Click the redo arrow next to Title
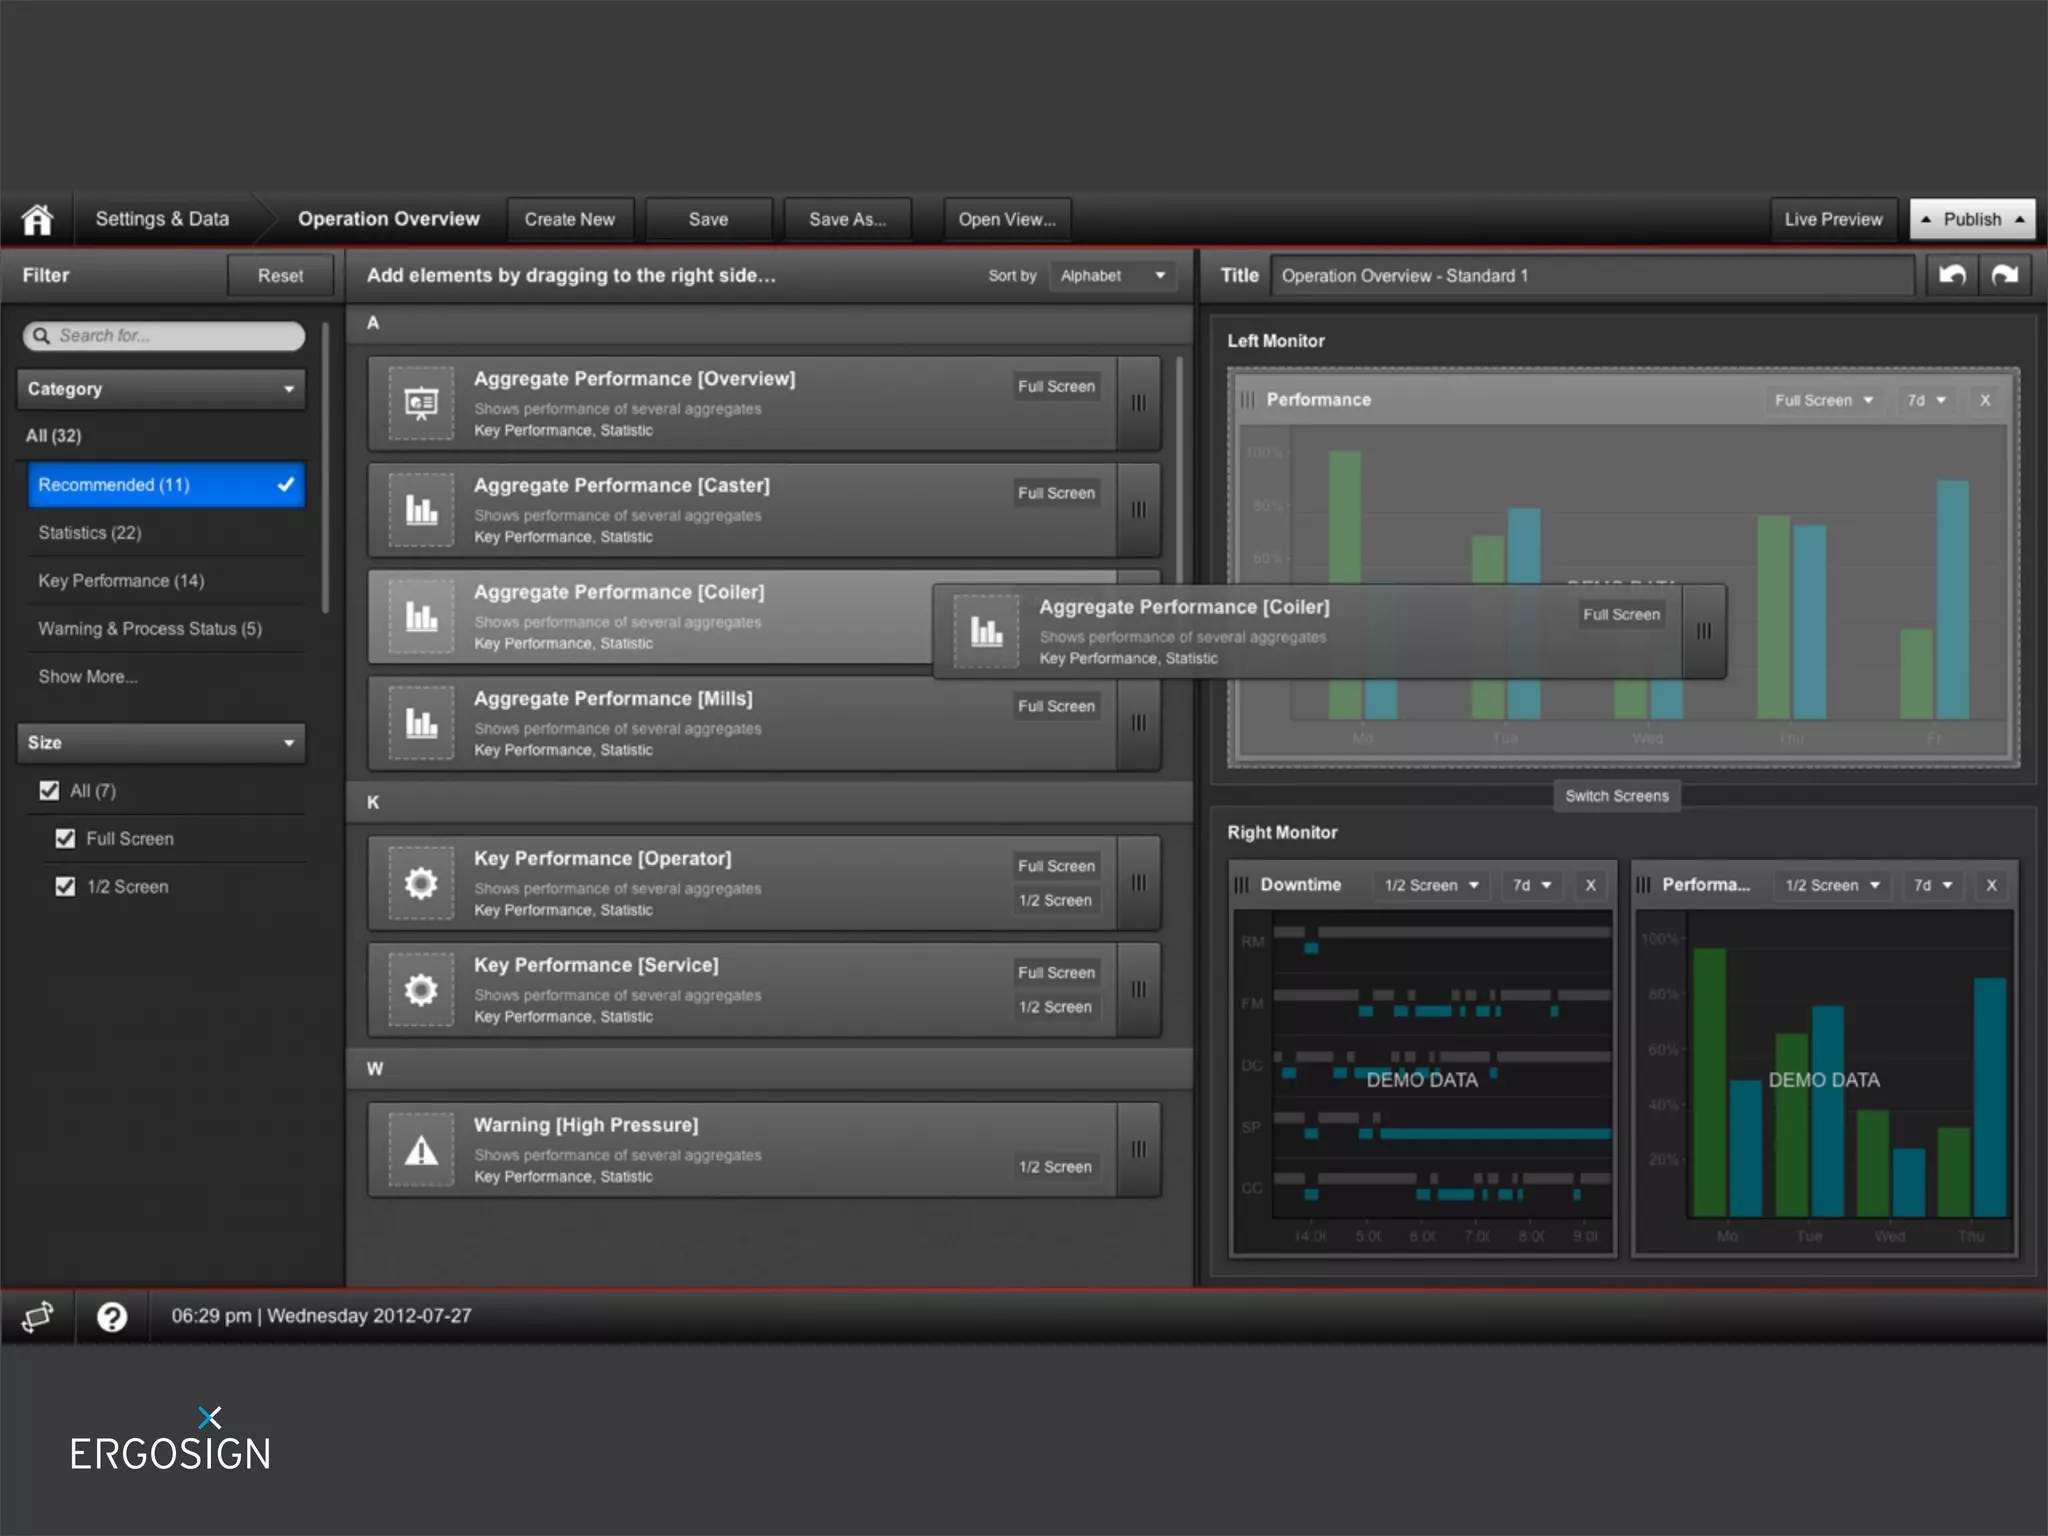The height and width of the screenshot is (1536, 2048). click(x=2004, y=275)
